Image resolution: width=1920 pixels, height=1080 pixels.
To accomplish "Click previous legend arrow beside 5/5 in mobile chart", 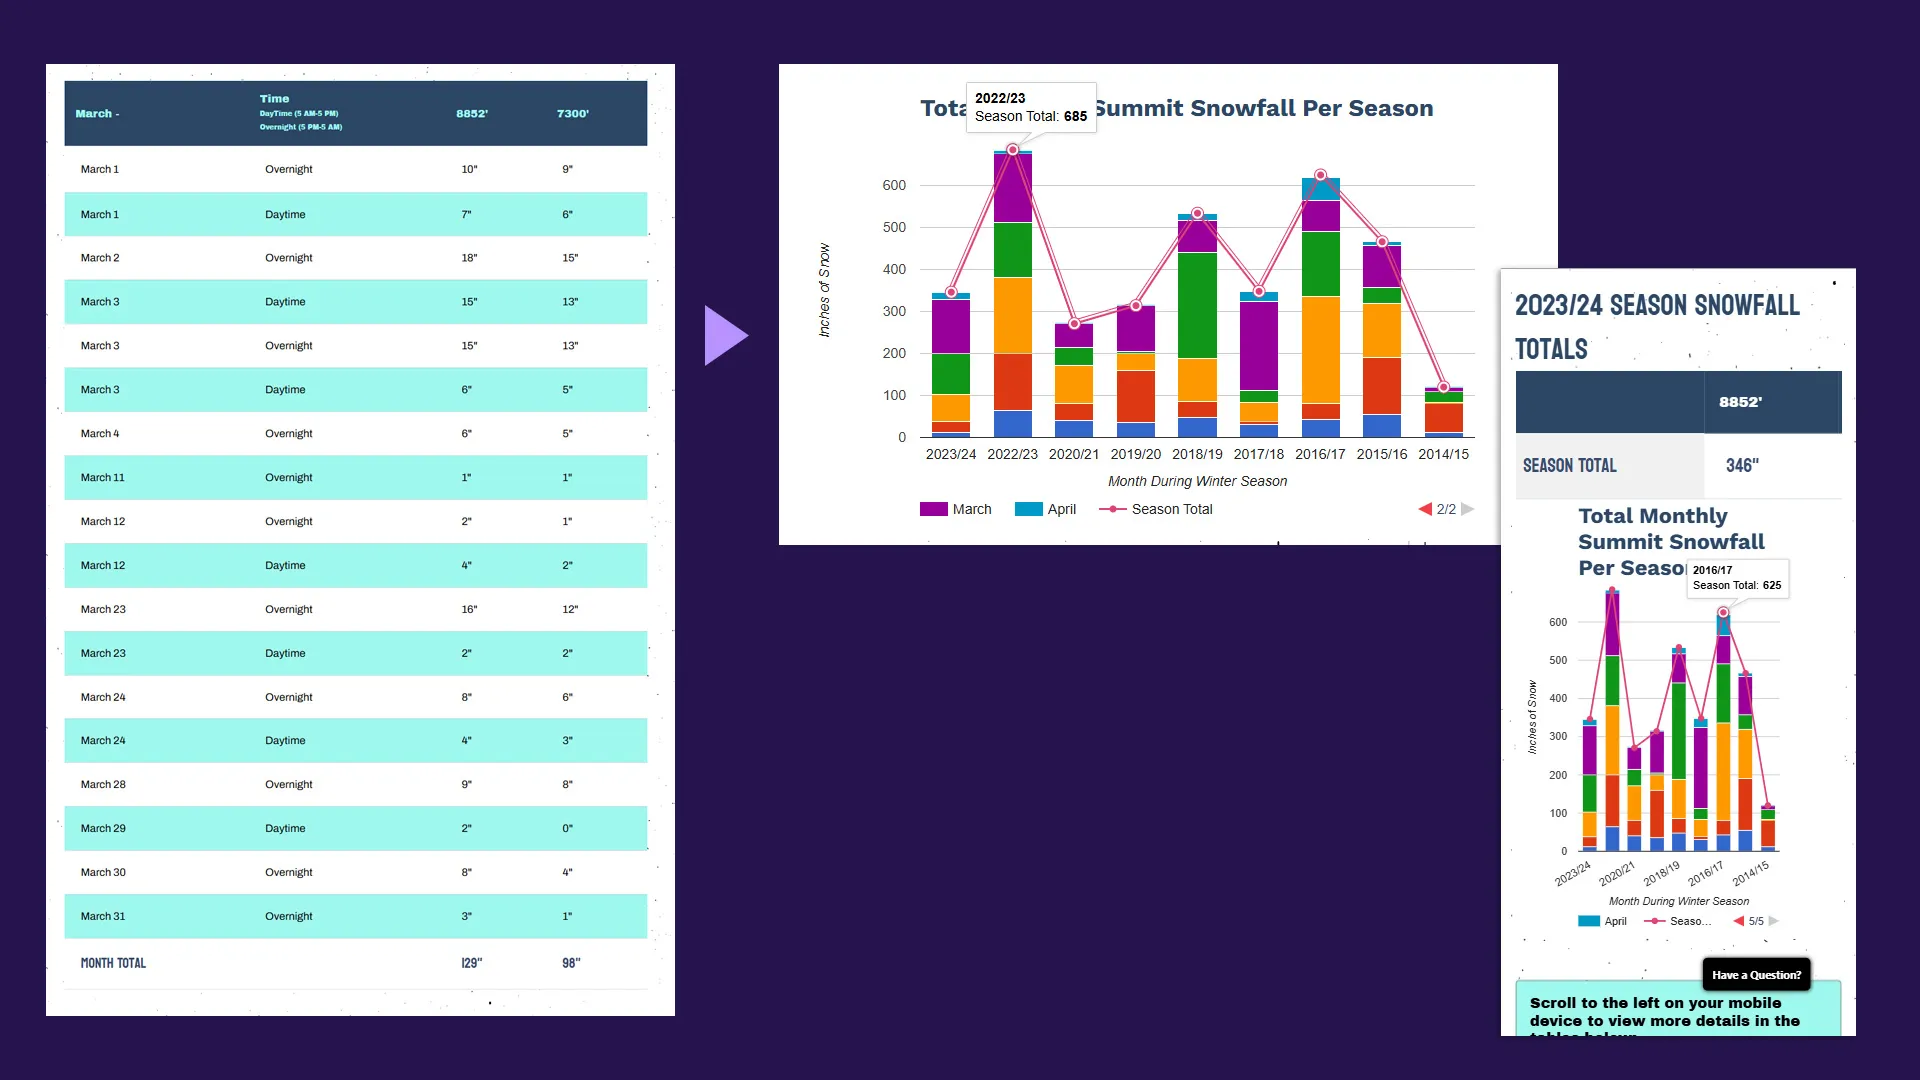I will (x=1739, y=921).
